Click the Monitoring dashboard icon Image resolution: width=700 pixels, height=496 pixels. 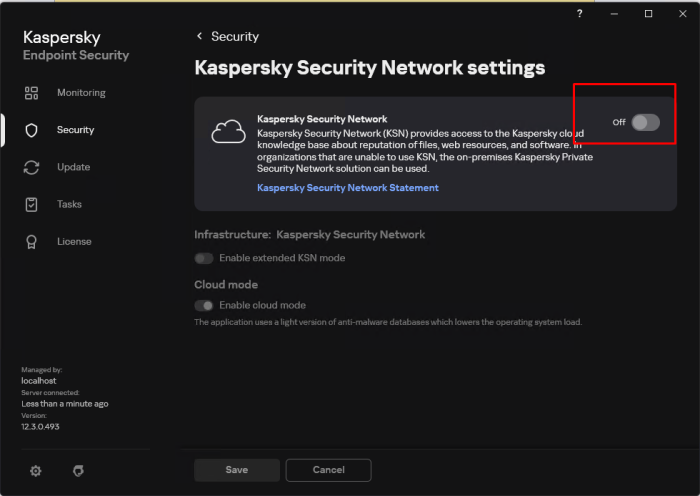pos(31,93)
